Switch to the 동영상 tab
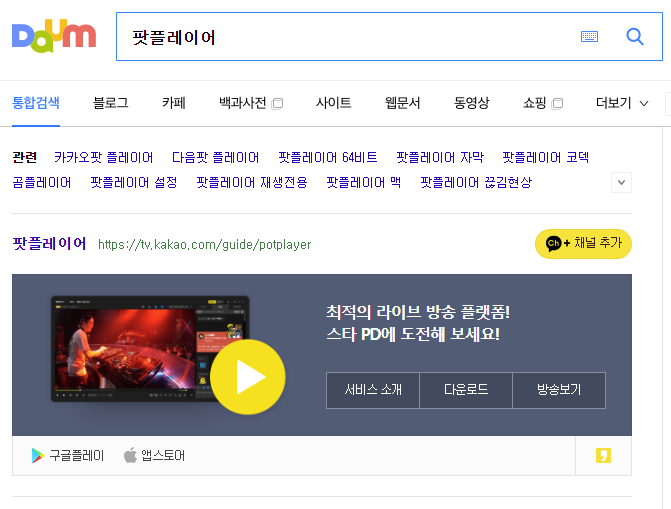 [x=472, y=103]
